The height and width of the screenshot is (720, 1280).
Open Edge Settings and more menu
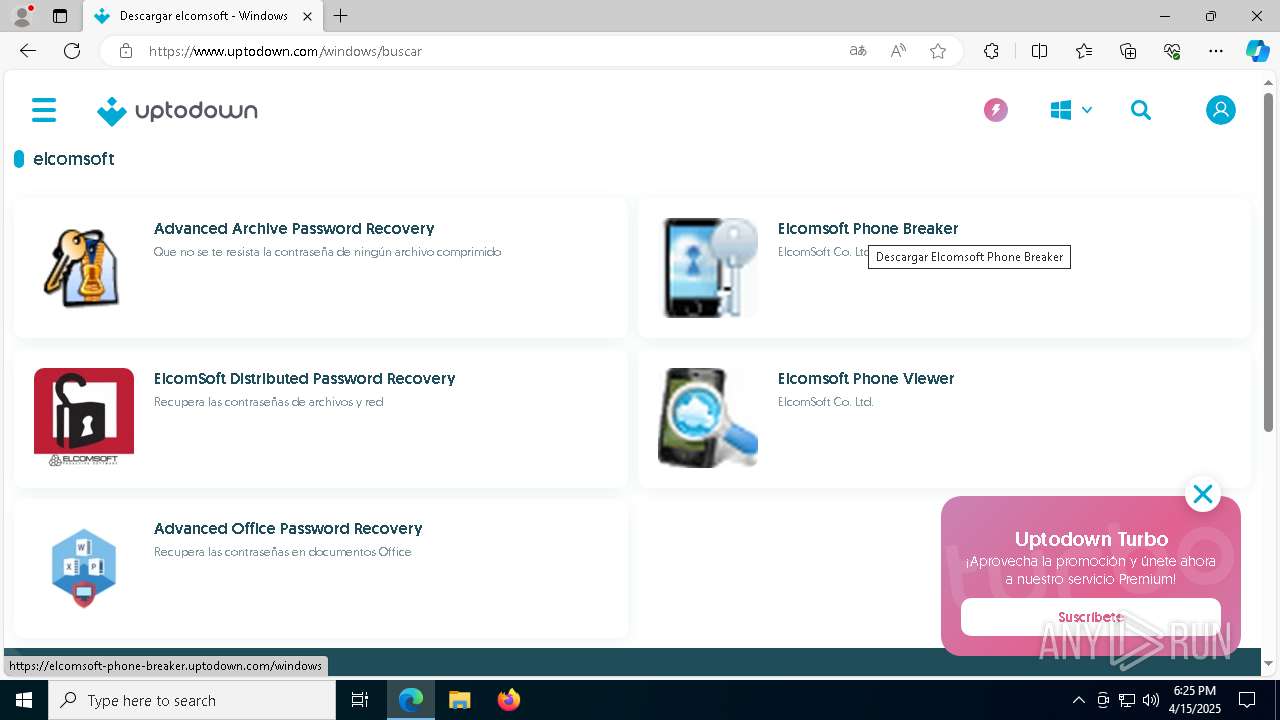point(1216,51)
